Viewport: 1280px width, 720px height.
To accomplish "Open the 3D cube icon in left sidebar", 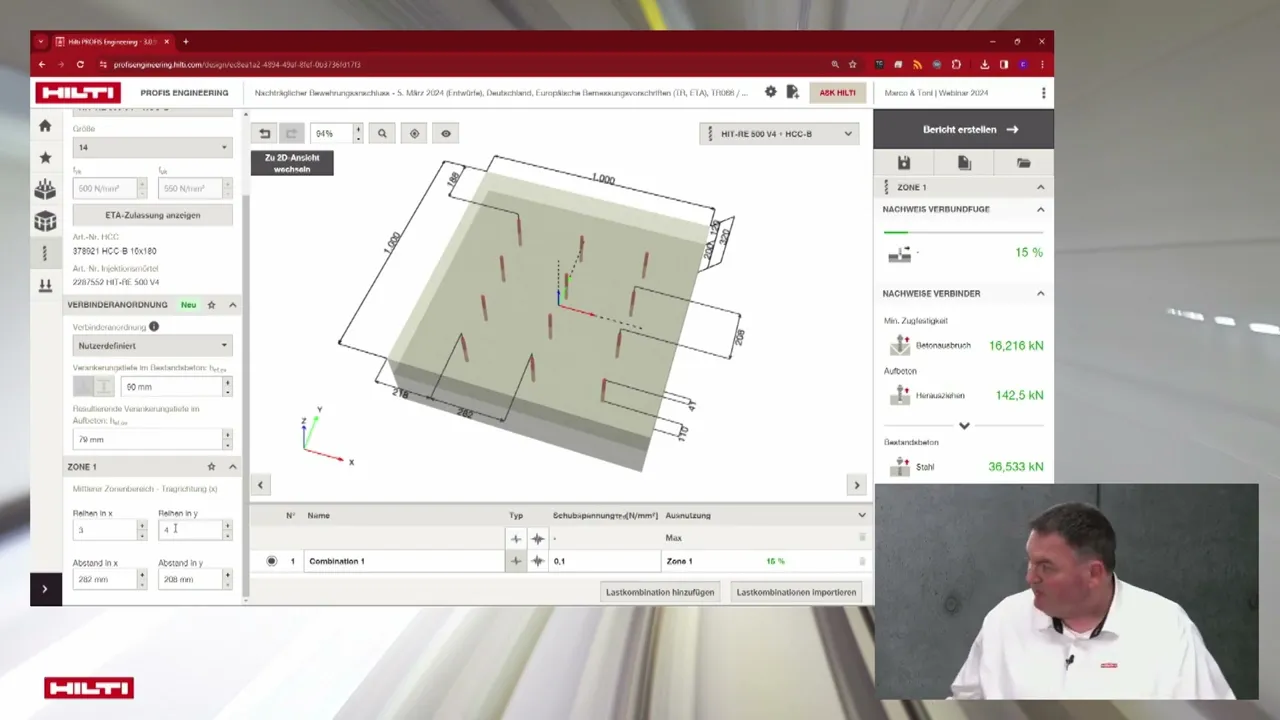I will (x=45, y=222).
